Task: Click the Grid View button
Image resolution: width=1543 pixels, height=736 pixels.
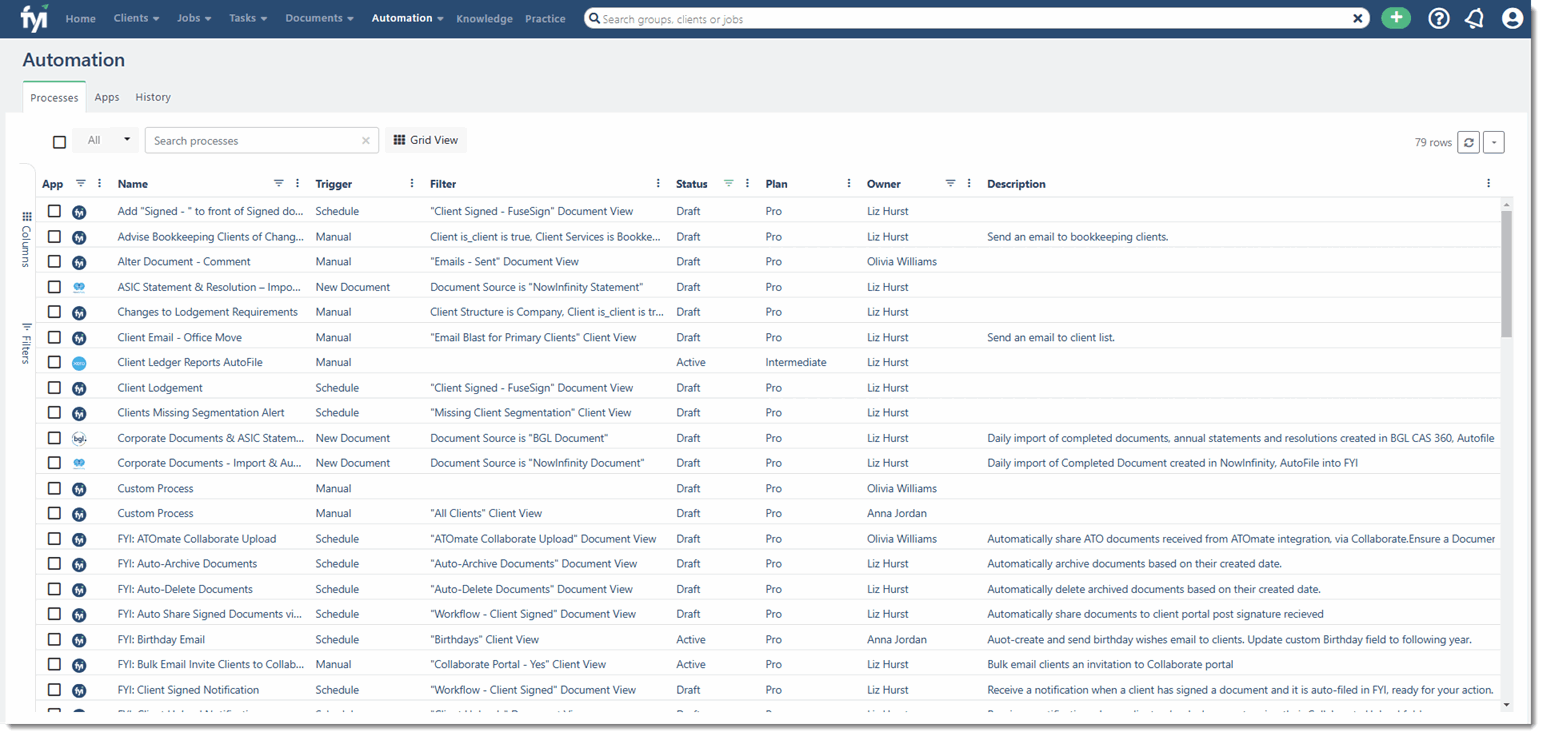Action: (x=425, y=140)
